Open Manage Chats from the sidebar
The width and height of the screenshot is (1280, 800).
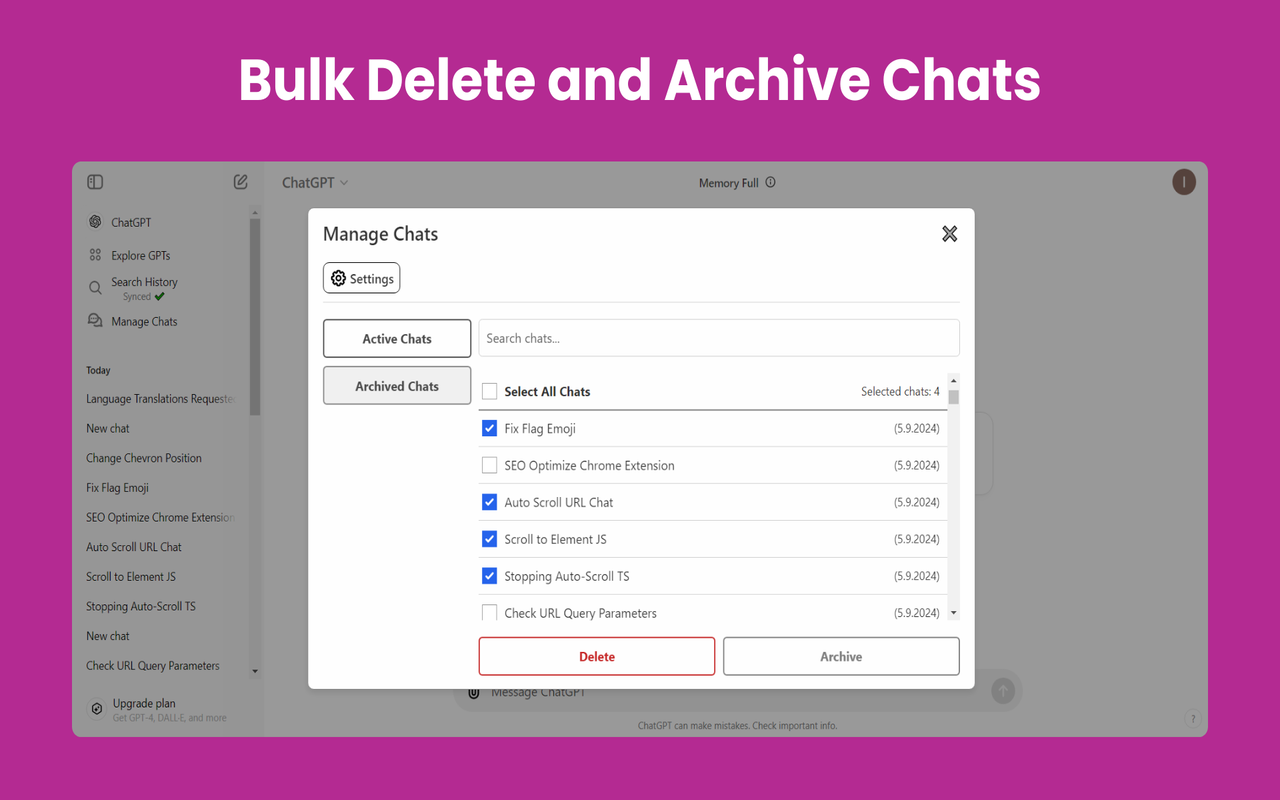click(x=144, y=321)
